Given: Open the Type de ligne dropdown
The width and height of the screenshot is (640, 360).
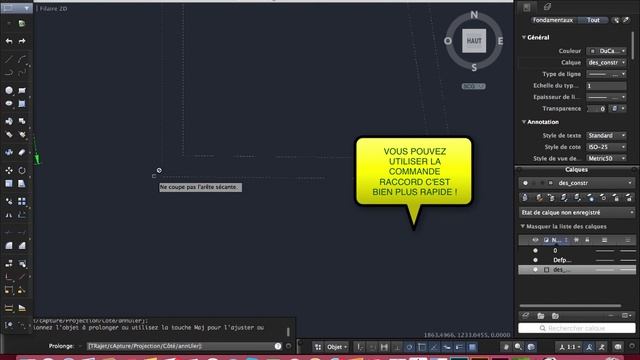Looking at the screenshot, I should (x=606, y=74).
